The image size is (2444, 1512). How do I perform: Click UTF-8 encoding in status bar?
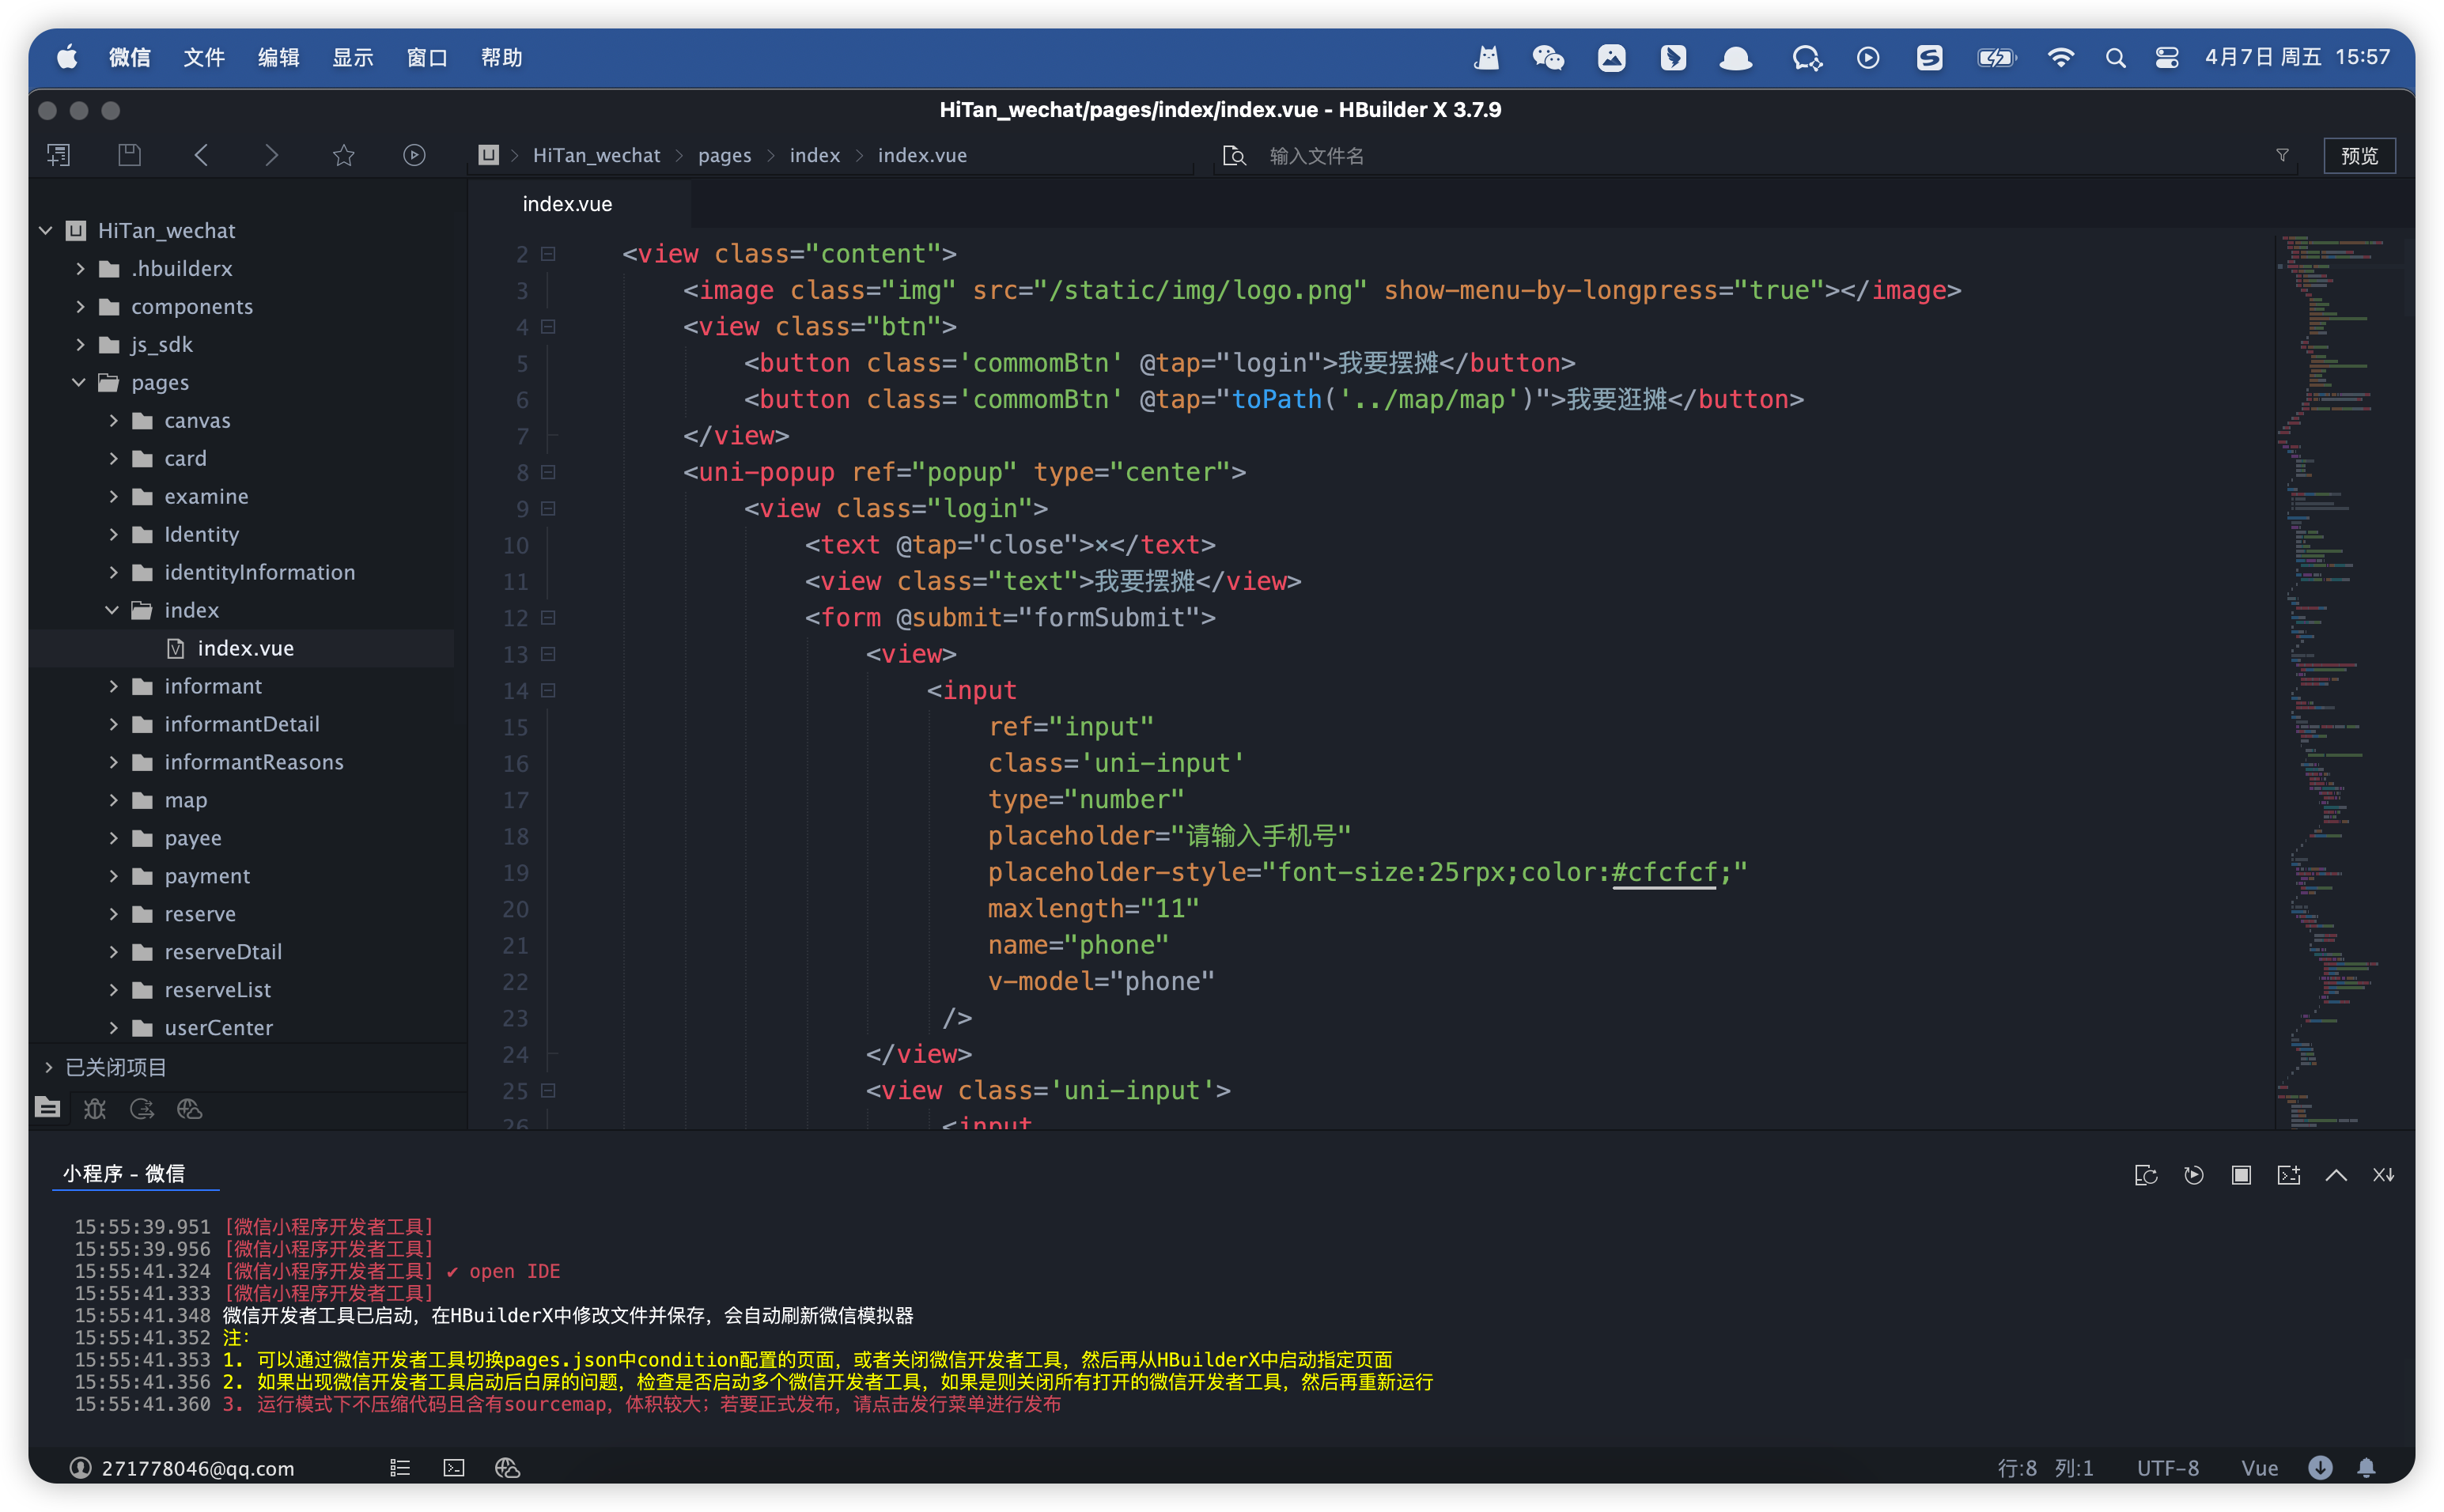(x=2168, y=1467)
